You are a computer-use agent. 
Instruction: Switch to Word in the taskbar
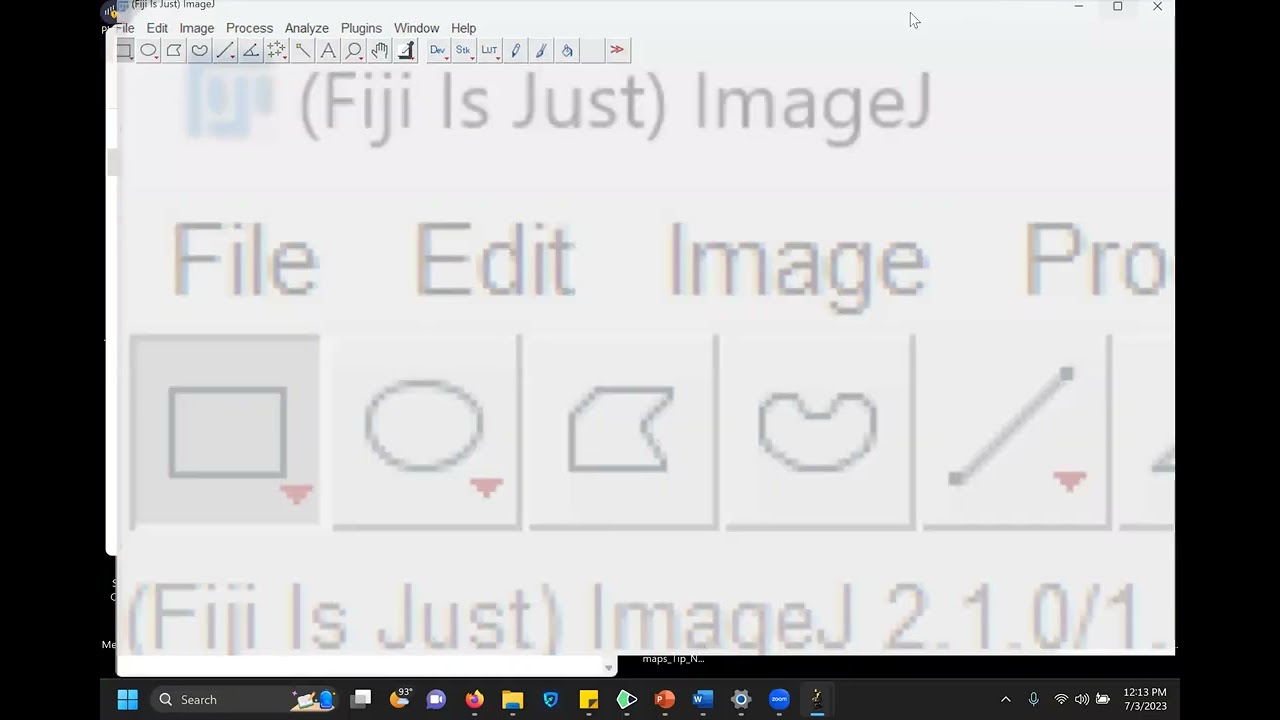(703, 699)
